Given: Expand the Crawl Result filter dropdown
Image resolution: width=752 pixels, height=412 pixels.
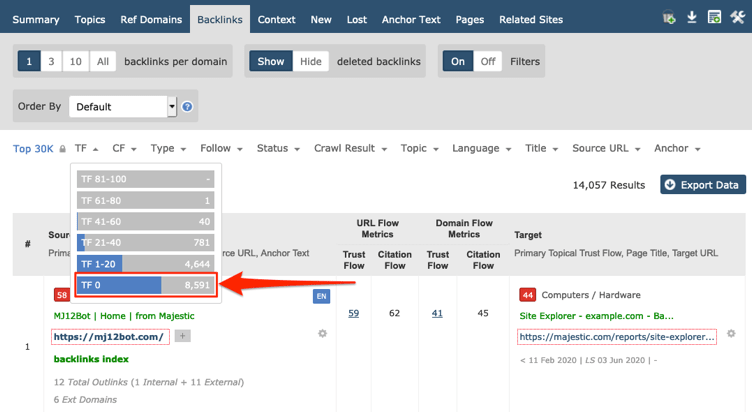Looking at the screenshot, I should [352, 149].
